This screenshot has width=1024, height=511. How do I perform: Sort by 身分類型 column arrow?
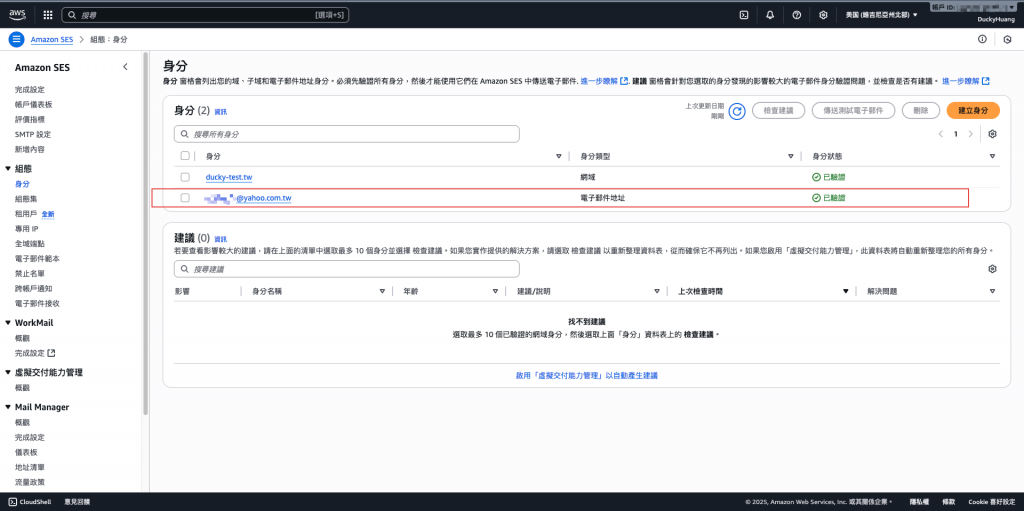pyautogui.click(x=791, y=157)
